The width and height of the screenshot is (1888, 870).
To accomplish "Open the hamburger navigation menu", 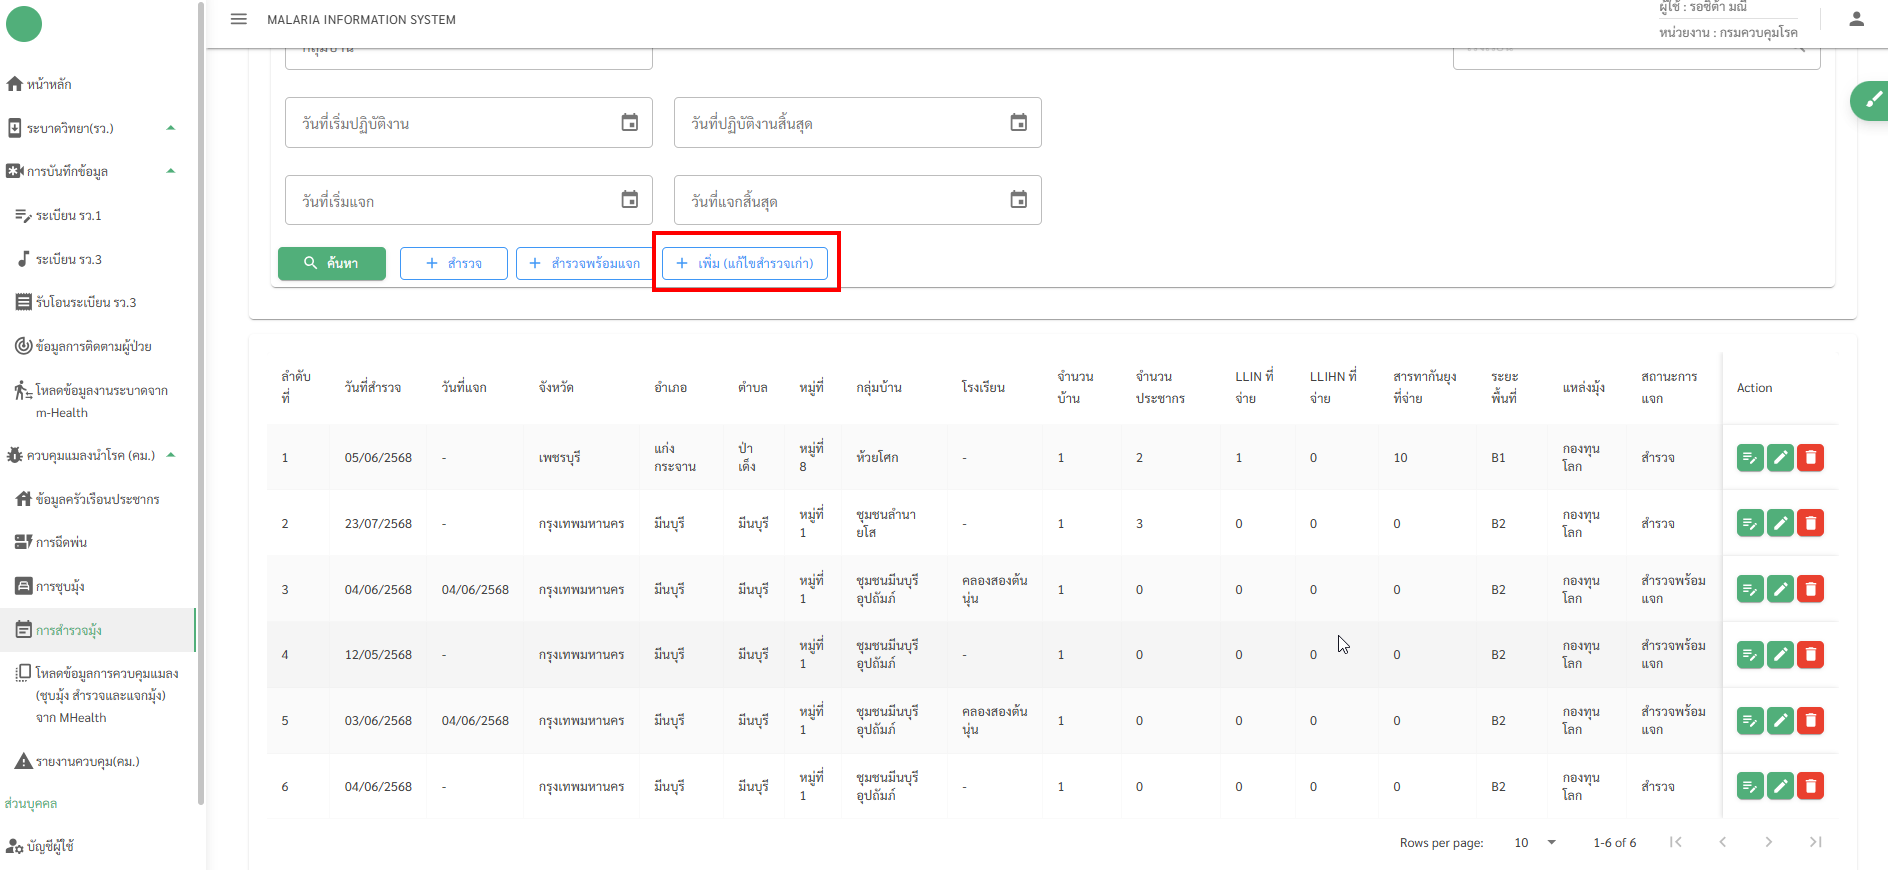I will pos(238,19).
